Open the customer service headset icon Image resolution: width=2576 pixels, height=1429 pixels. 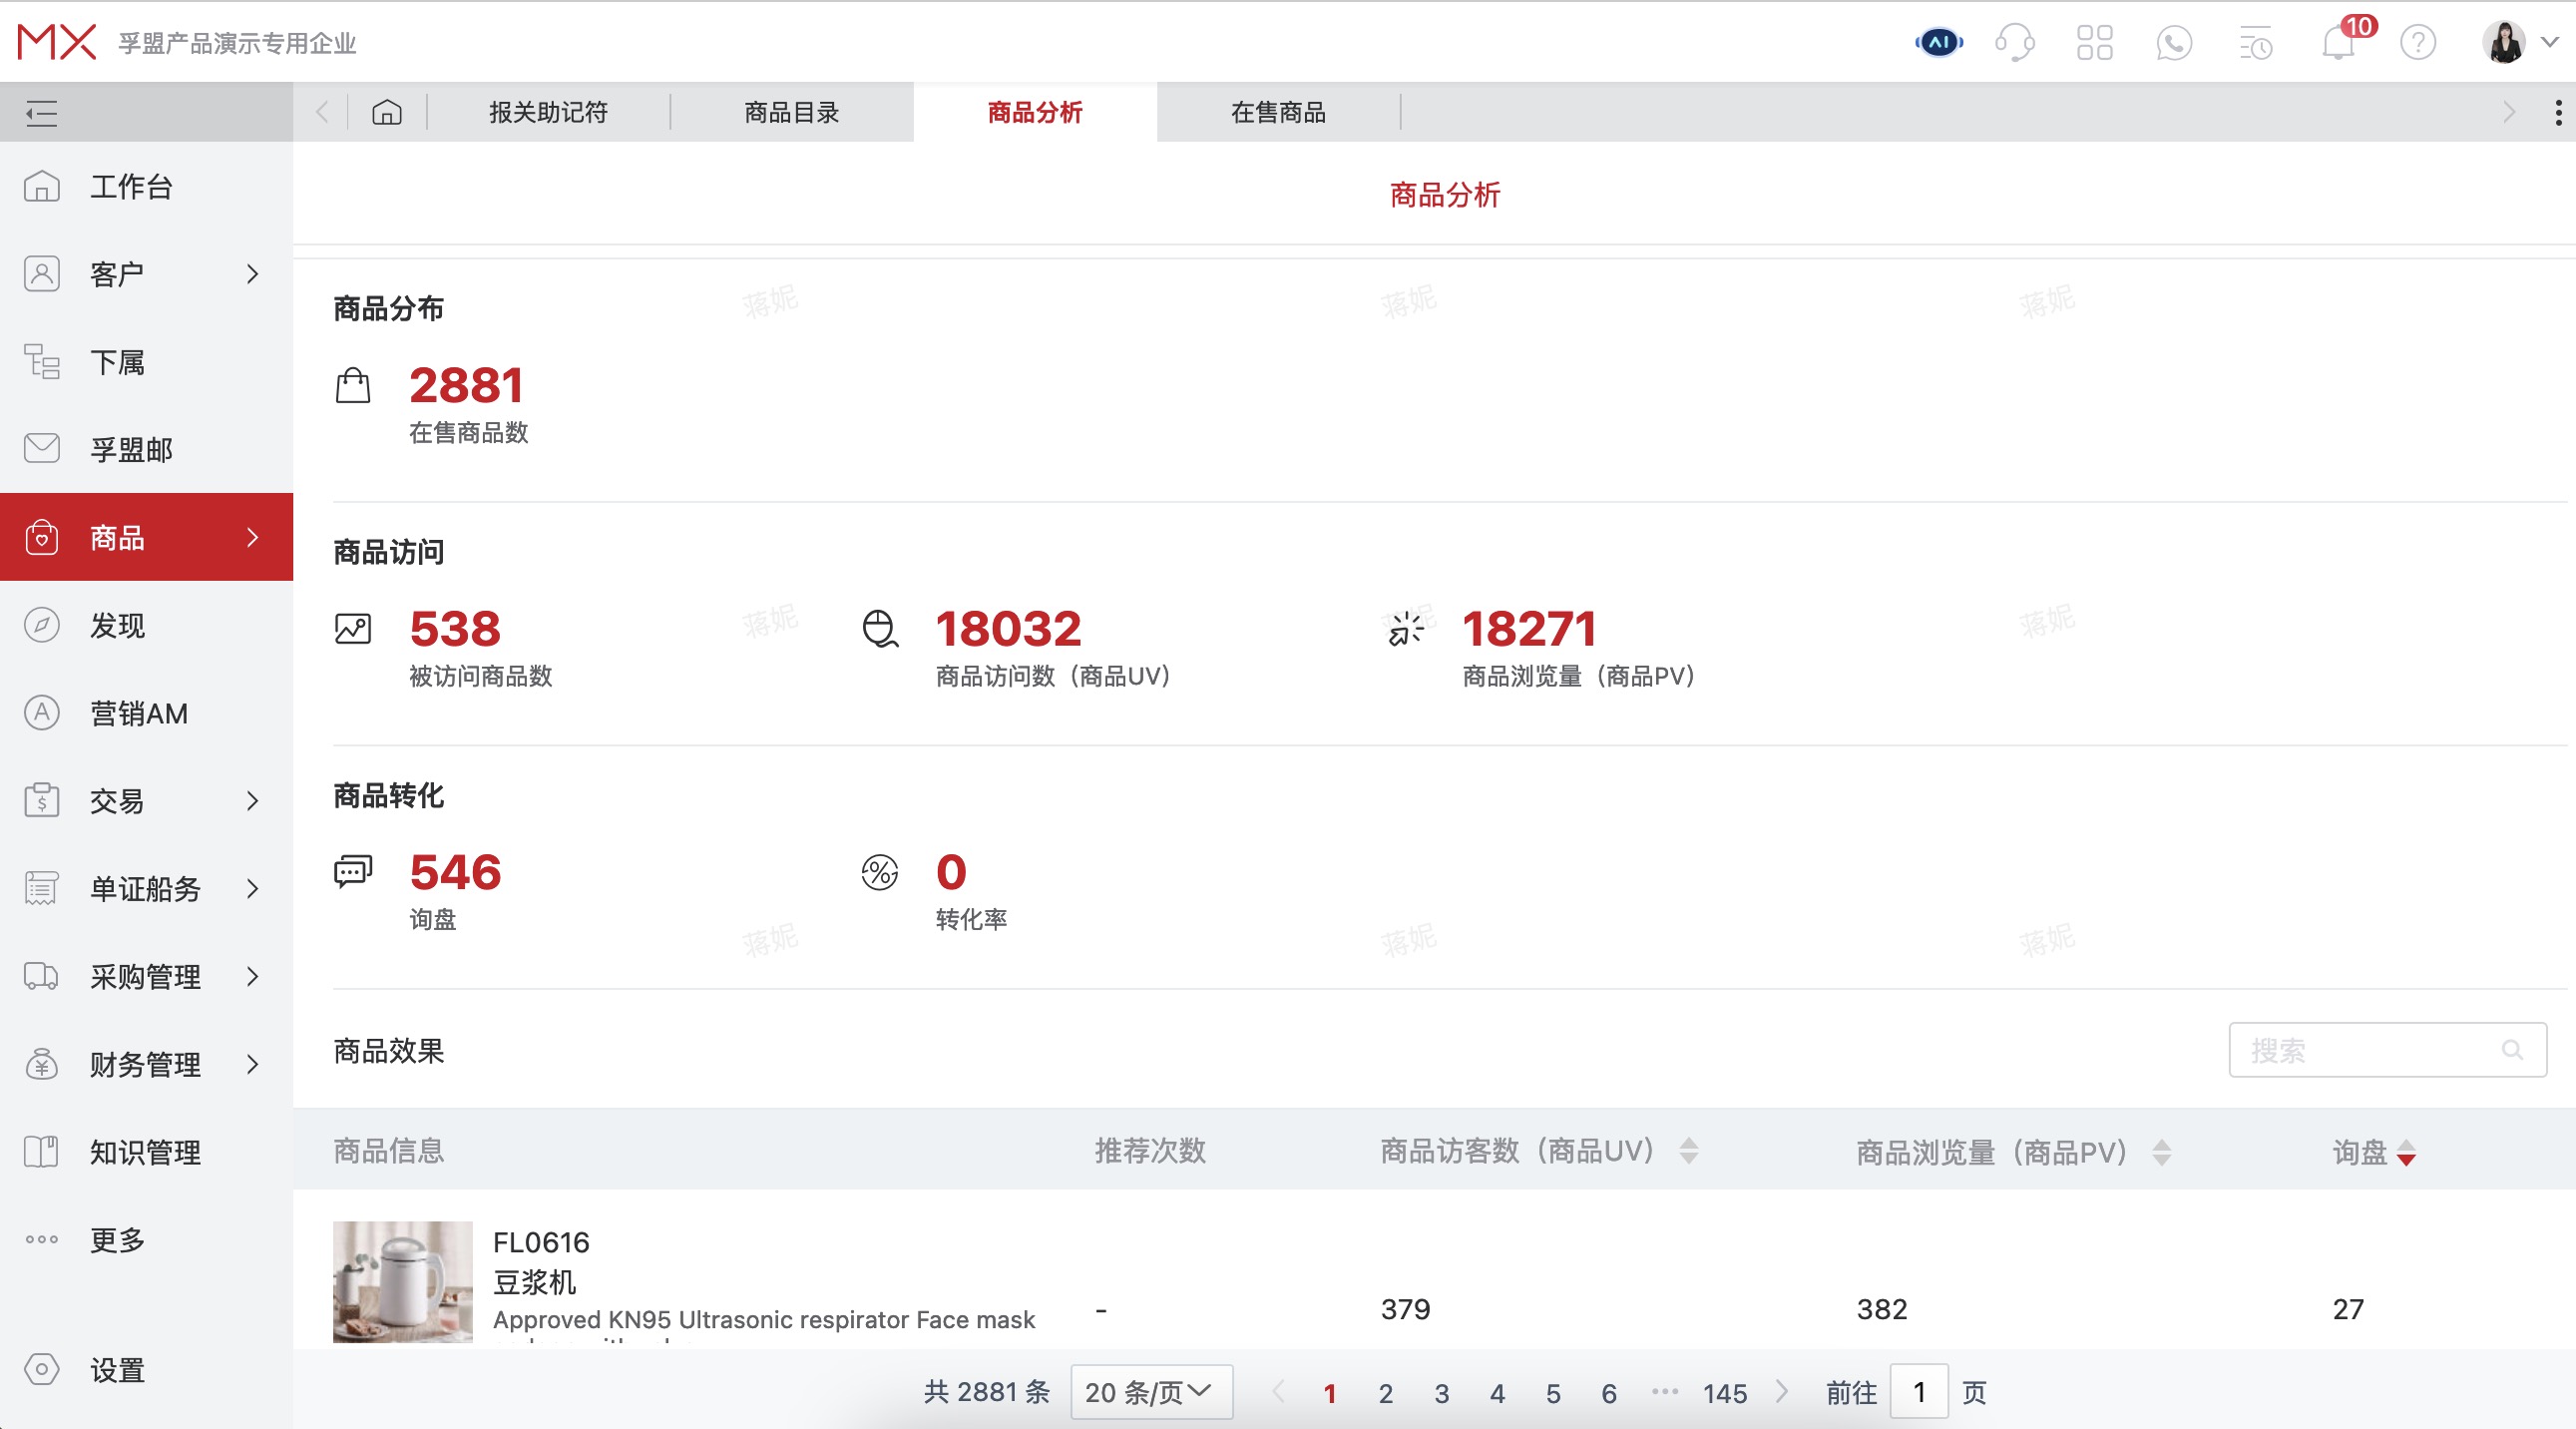(2014, 42)
